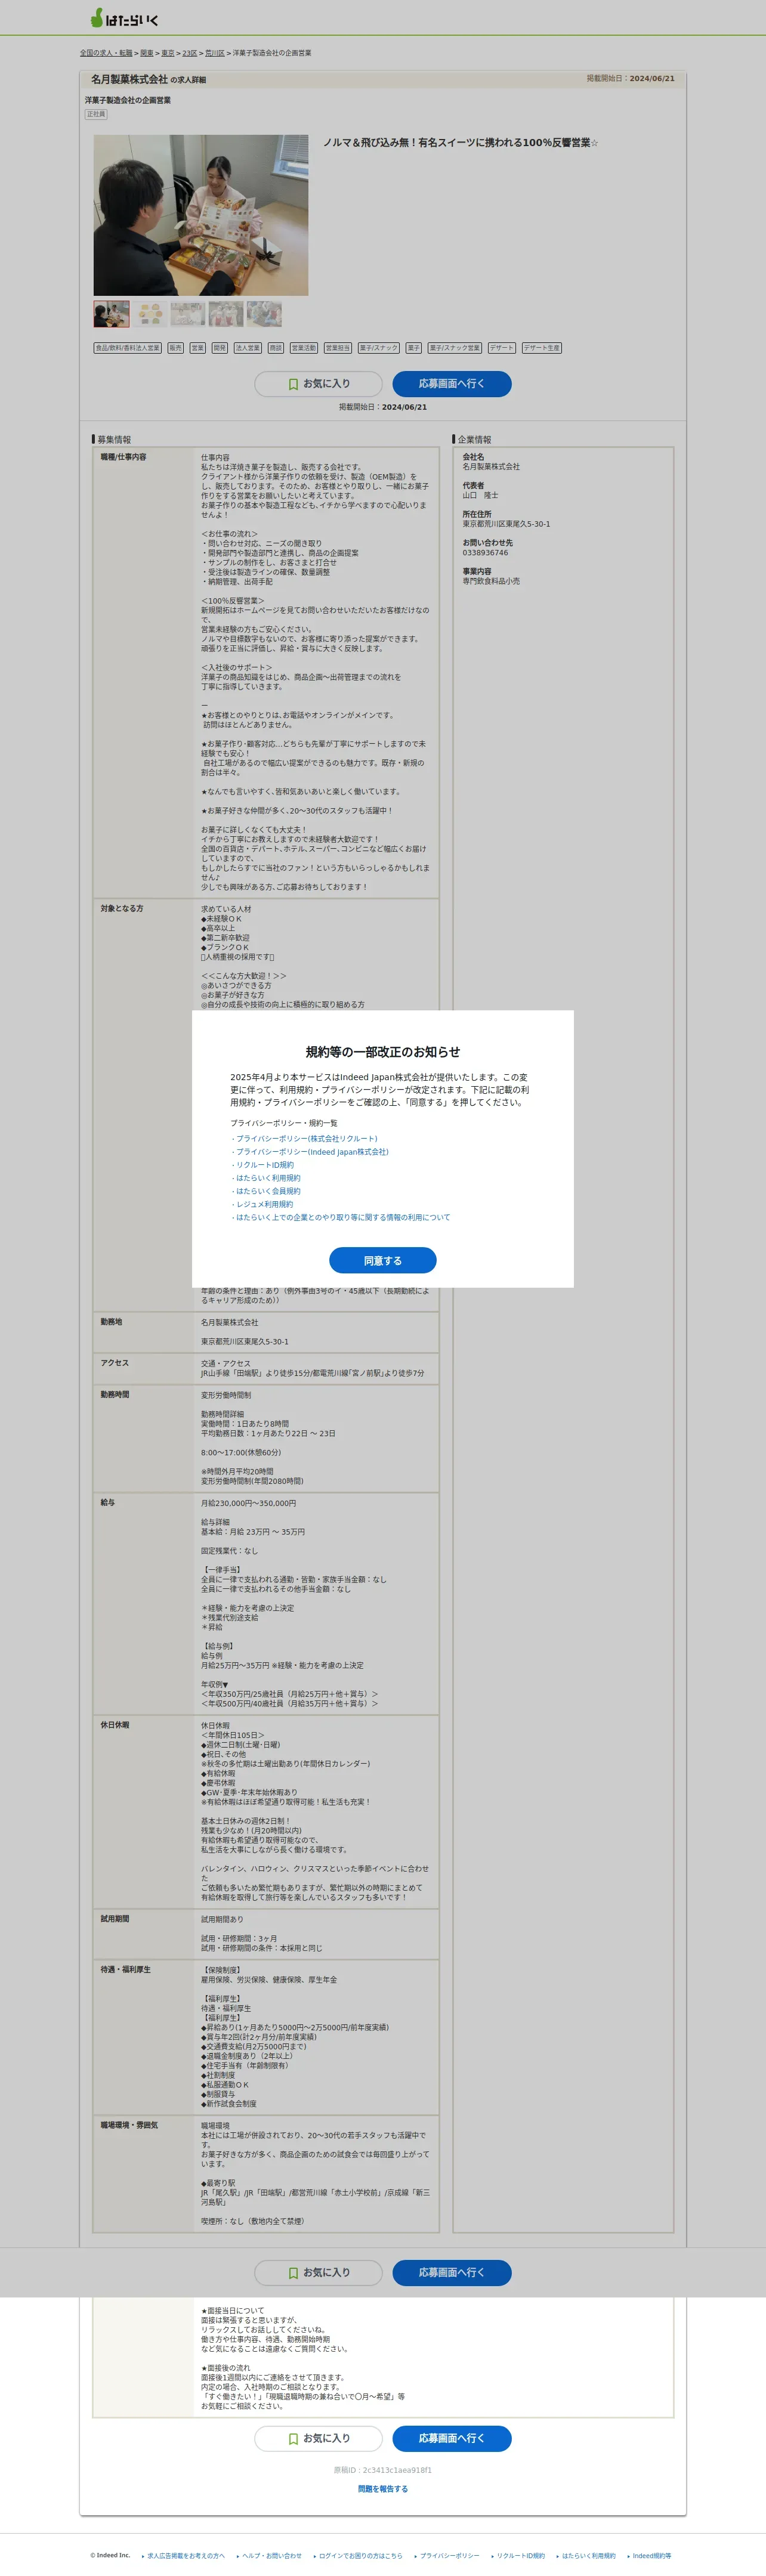Click the 法人営業 tag

tap(248, 348)
